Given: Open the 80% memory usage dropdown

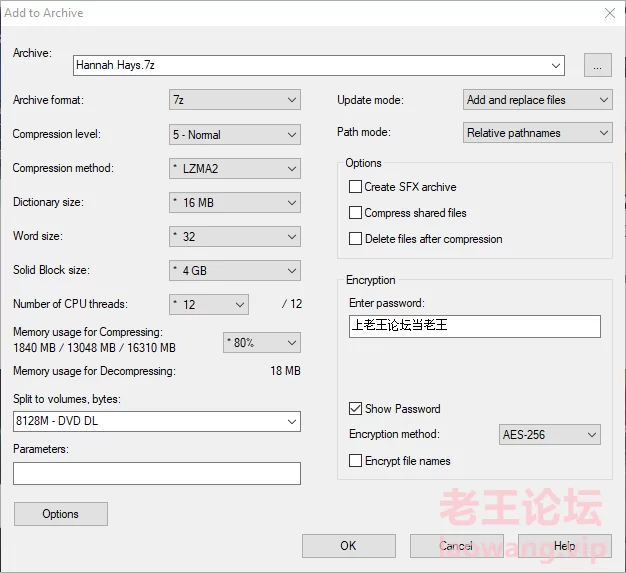Looking at the screenshot, I should [x=262, y=343].
